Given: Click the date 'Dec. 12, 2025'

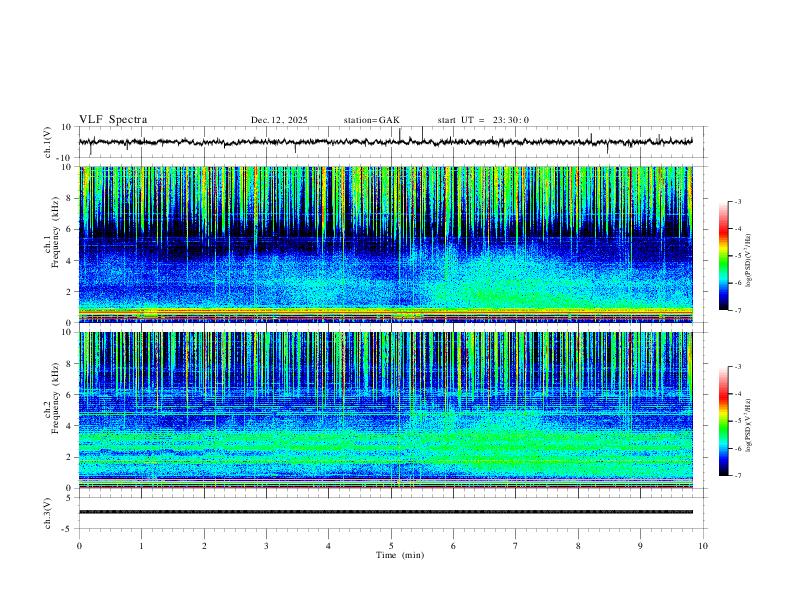Looking at the screenshot, I should pos(279,120).
